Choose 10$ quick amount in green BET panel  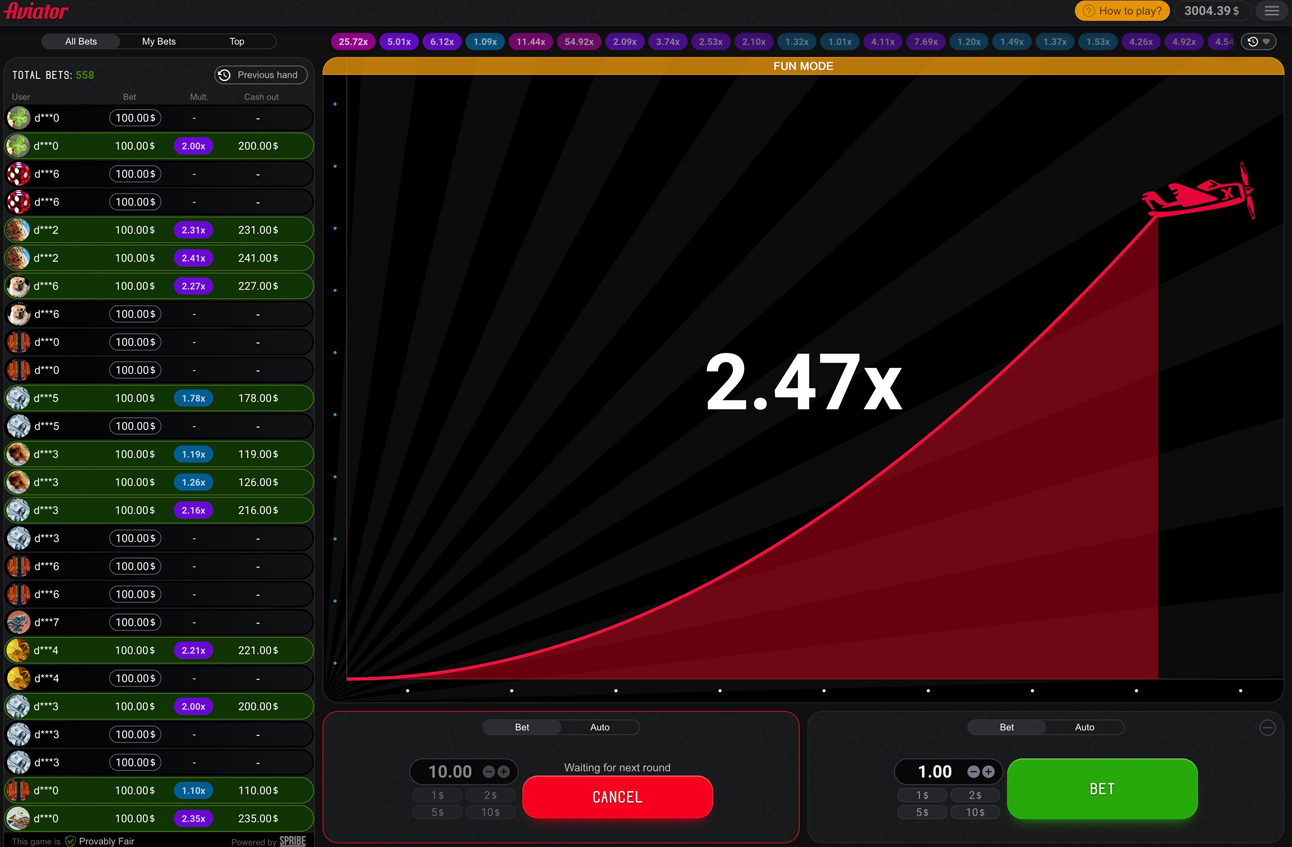pyautogui.click(x=975, y=812)
